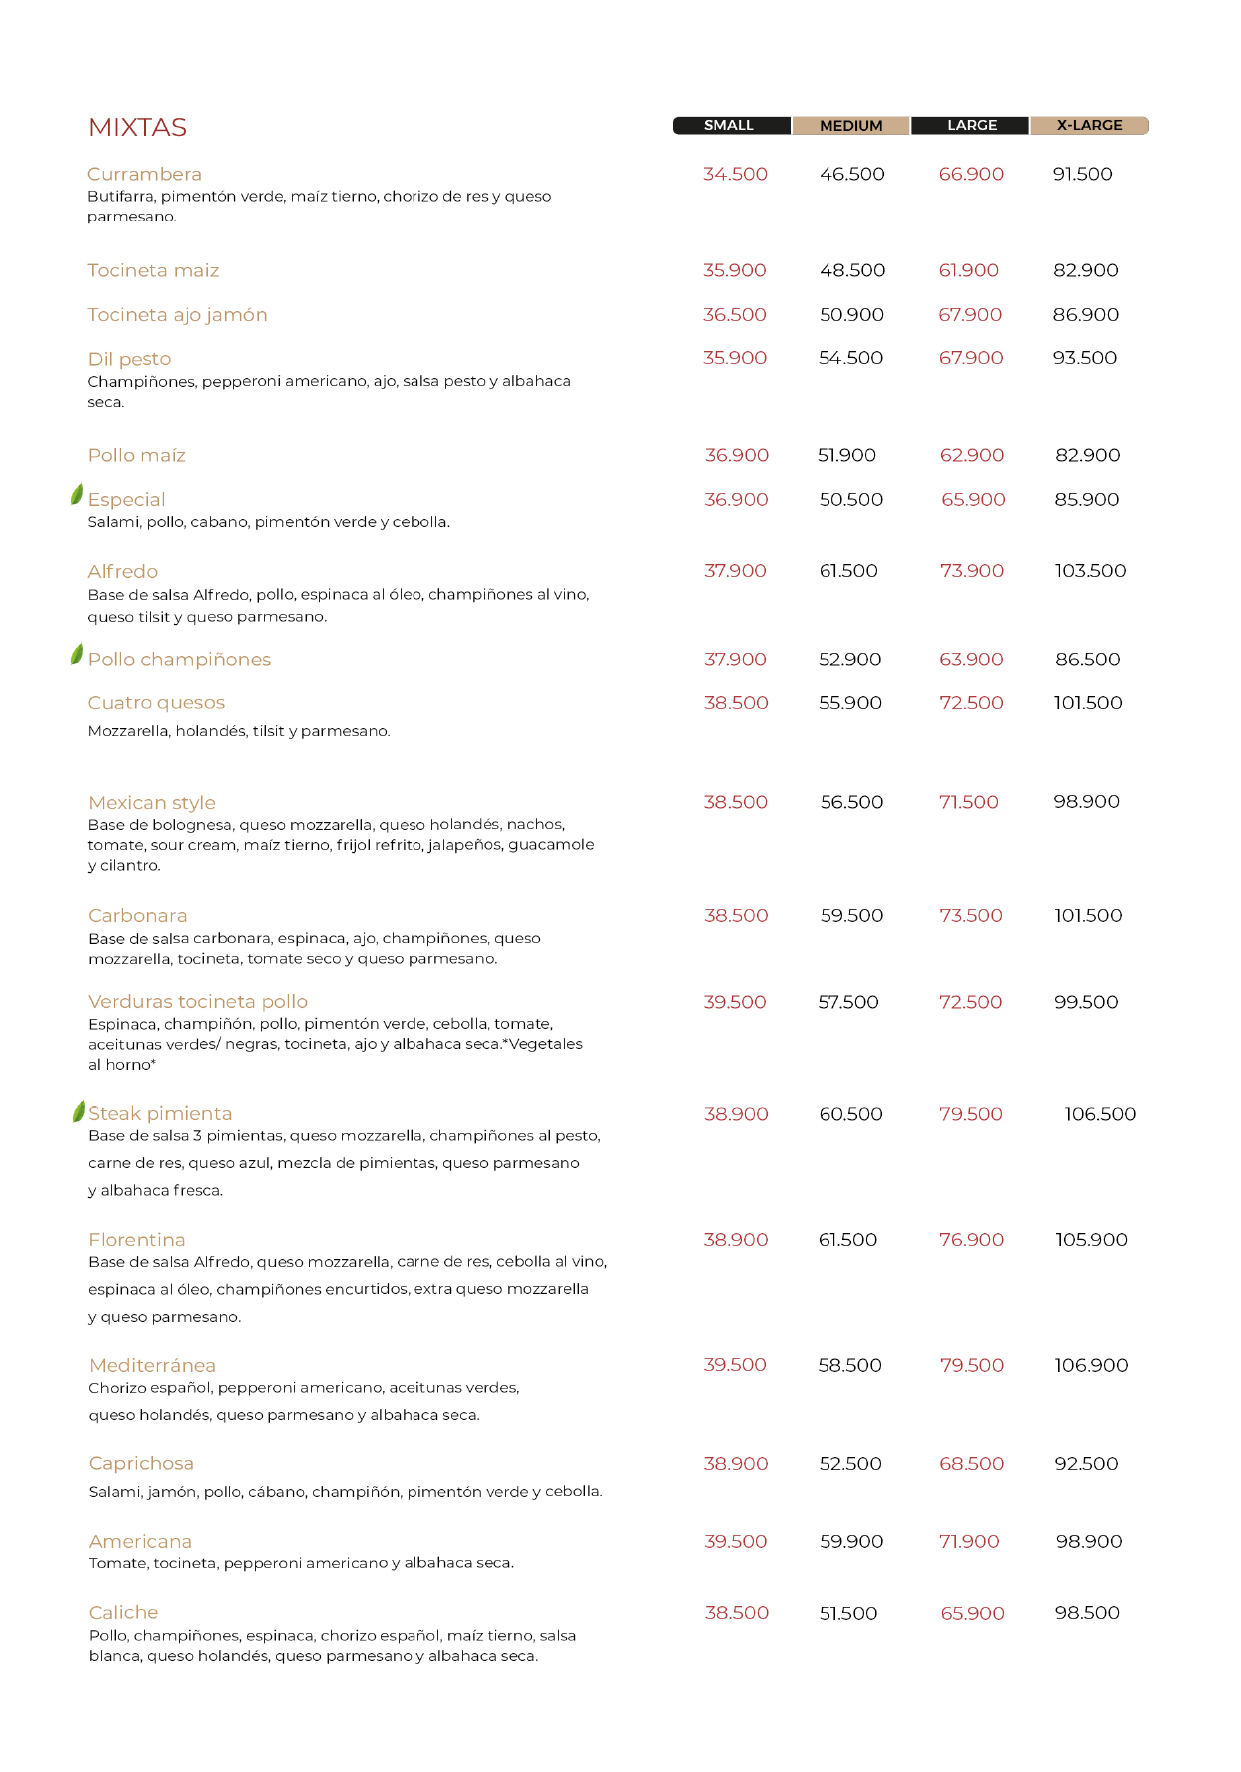Viewport: 1241px width, 1772px height.
Task: Open the Mexican style pizza entry
Action: (x=151, y=803)
